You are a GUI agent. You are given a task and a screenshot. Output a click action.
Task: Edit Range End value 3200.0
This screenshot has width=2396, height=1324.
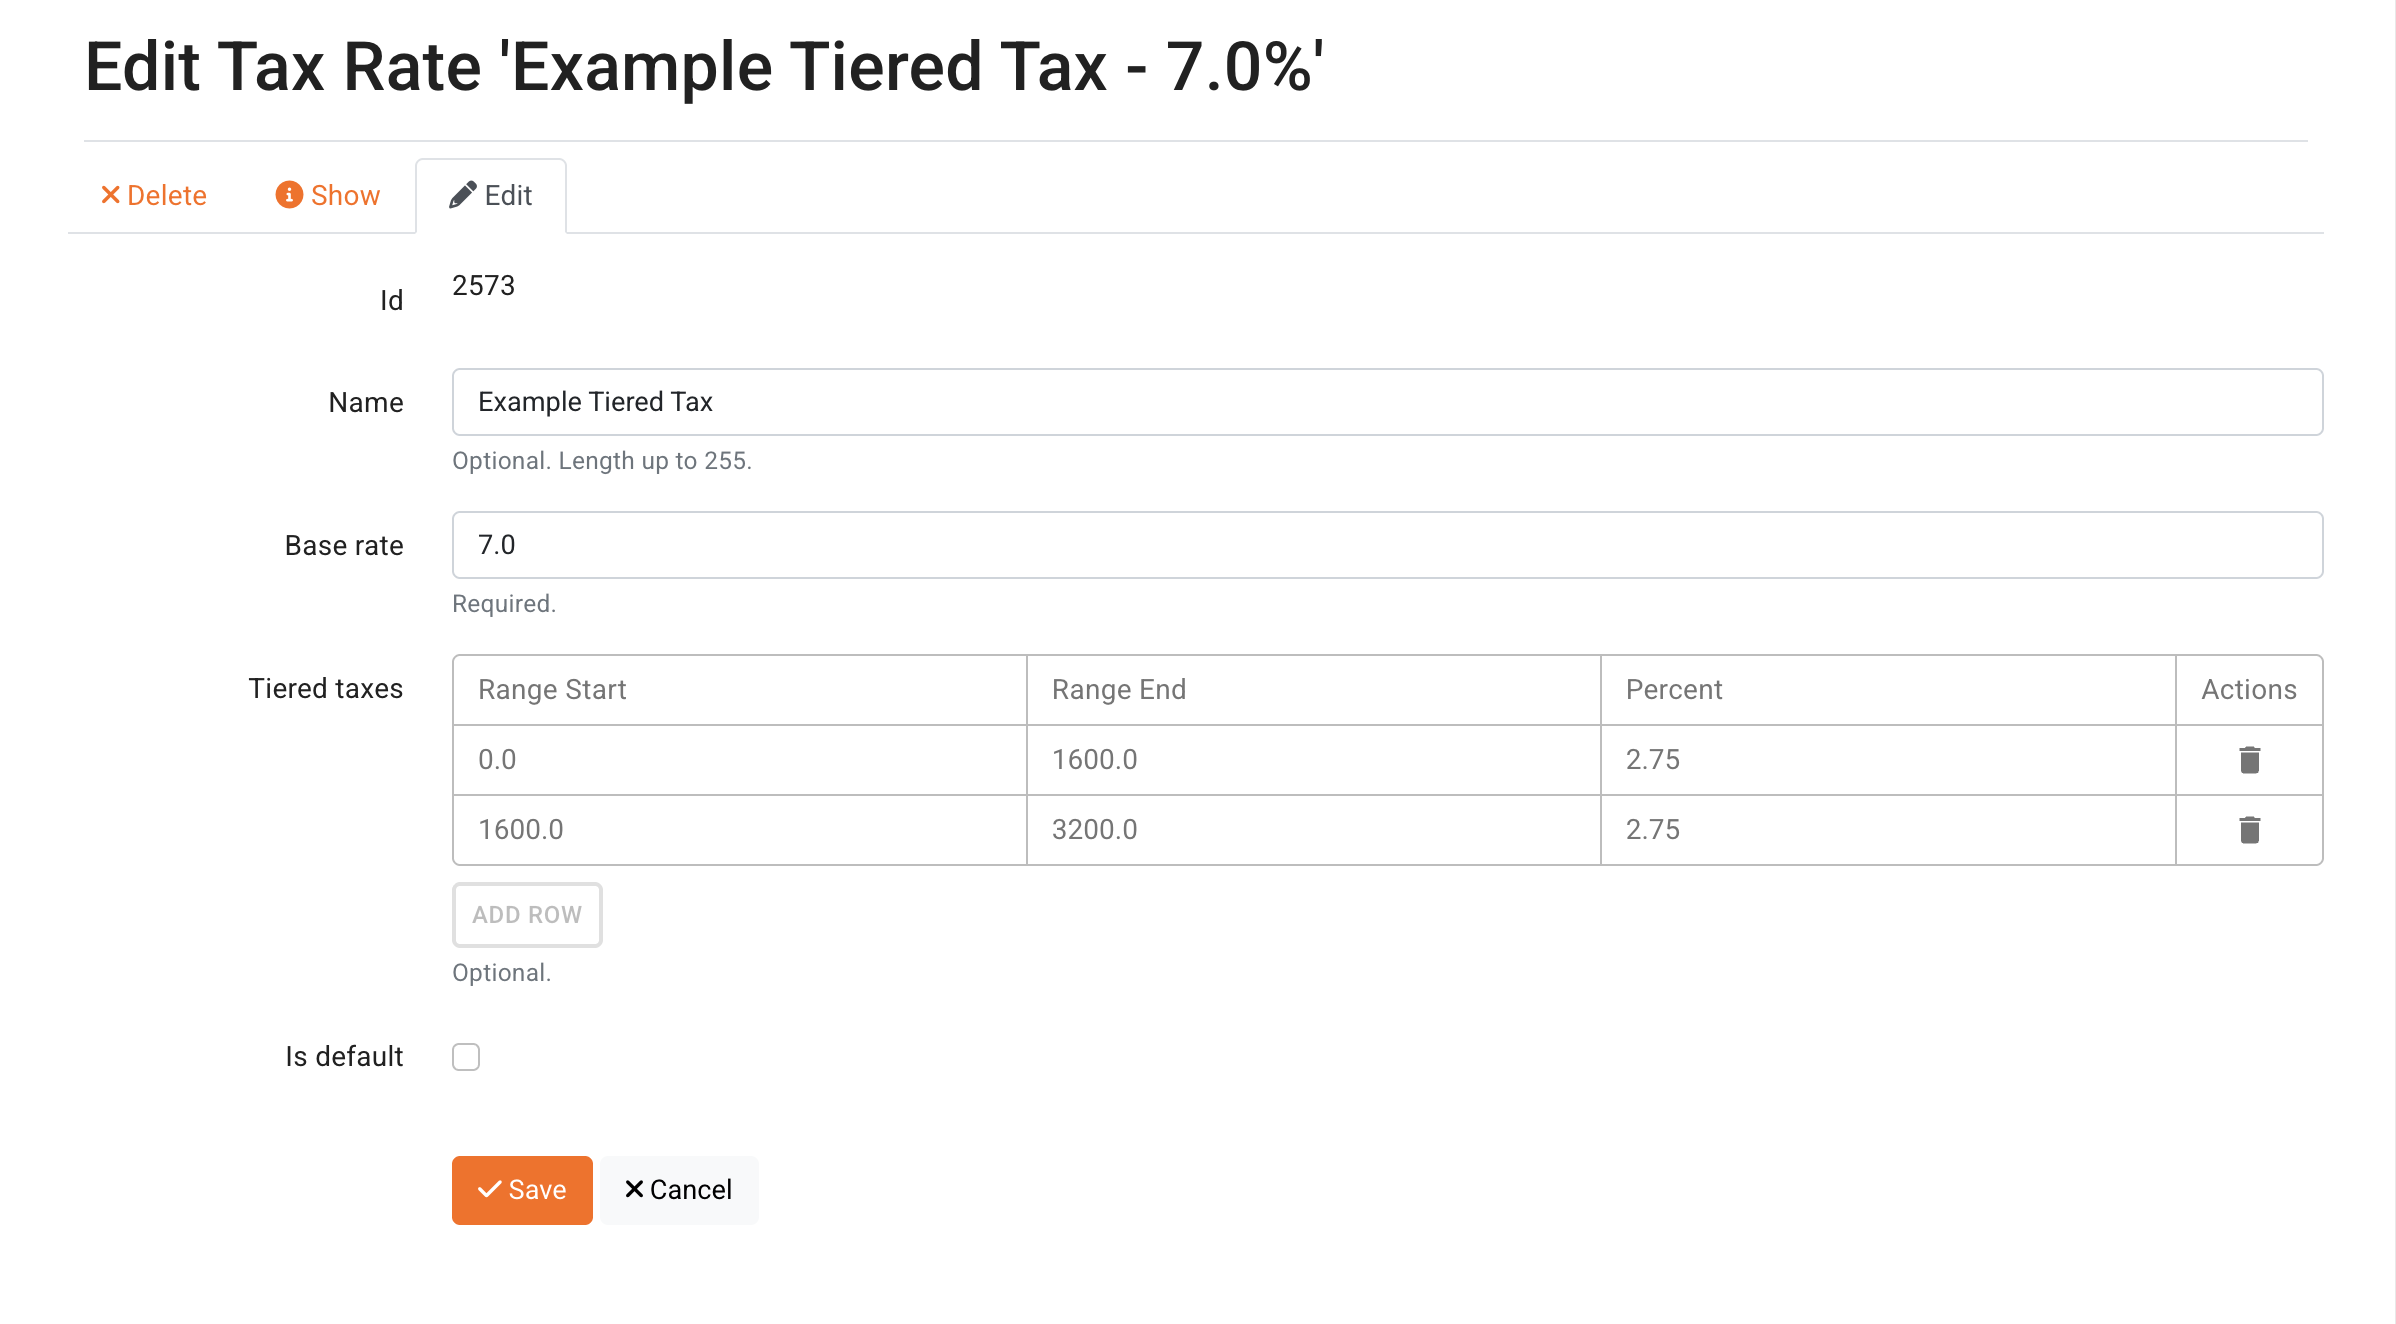[x=1313, y=830]
